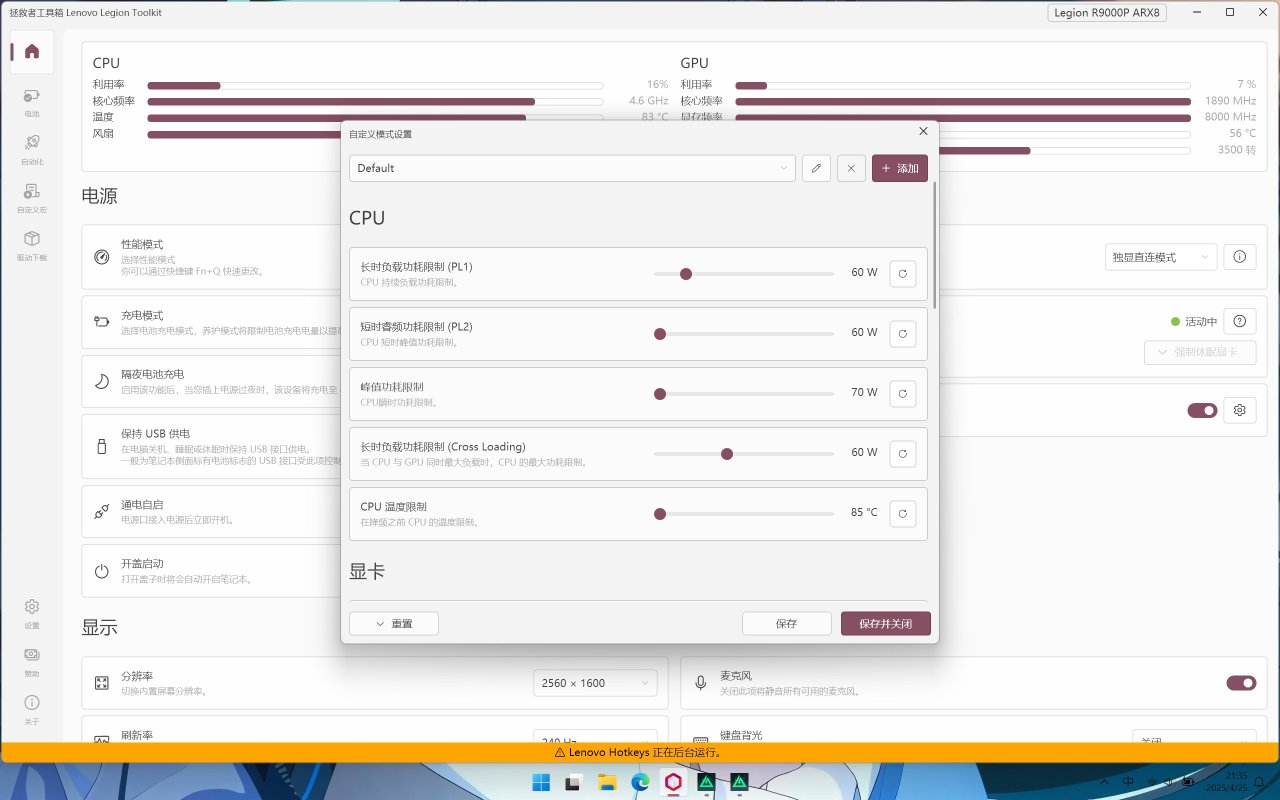1280x800 pixels.
Task: Click the info icon beside 独显直连模式
Action: [x=1240, y=257]
